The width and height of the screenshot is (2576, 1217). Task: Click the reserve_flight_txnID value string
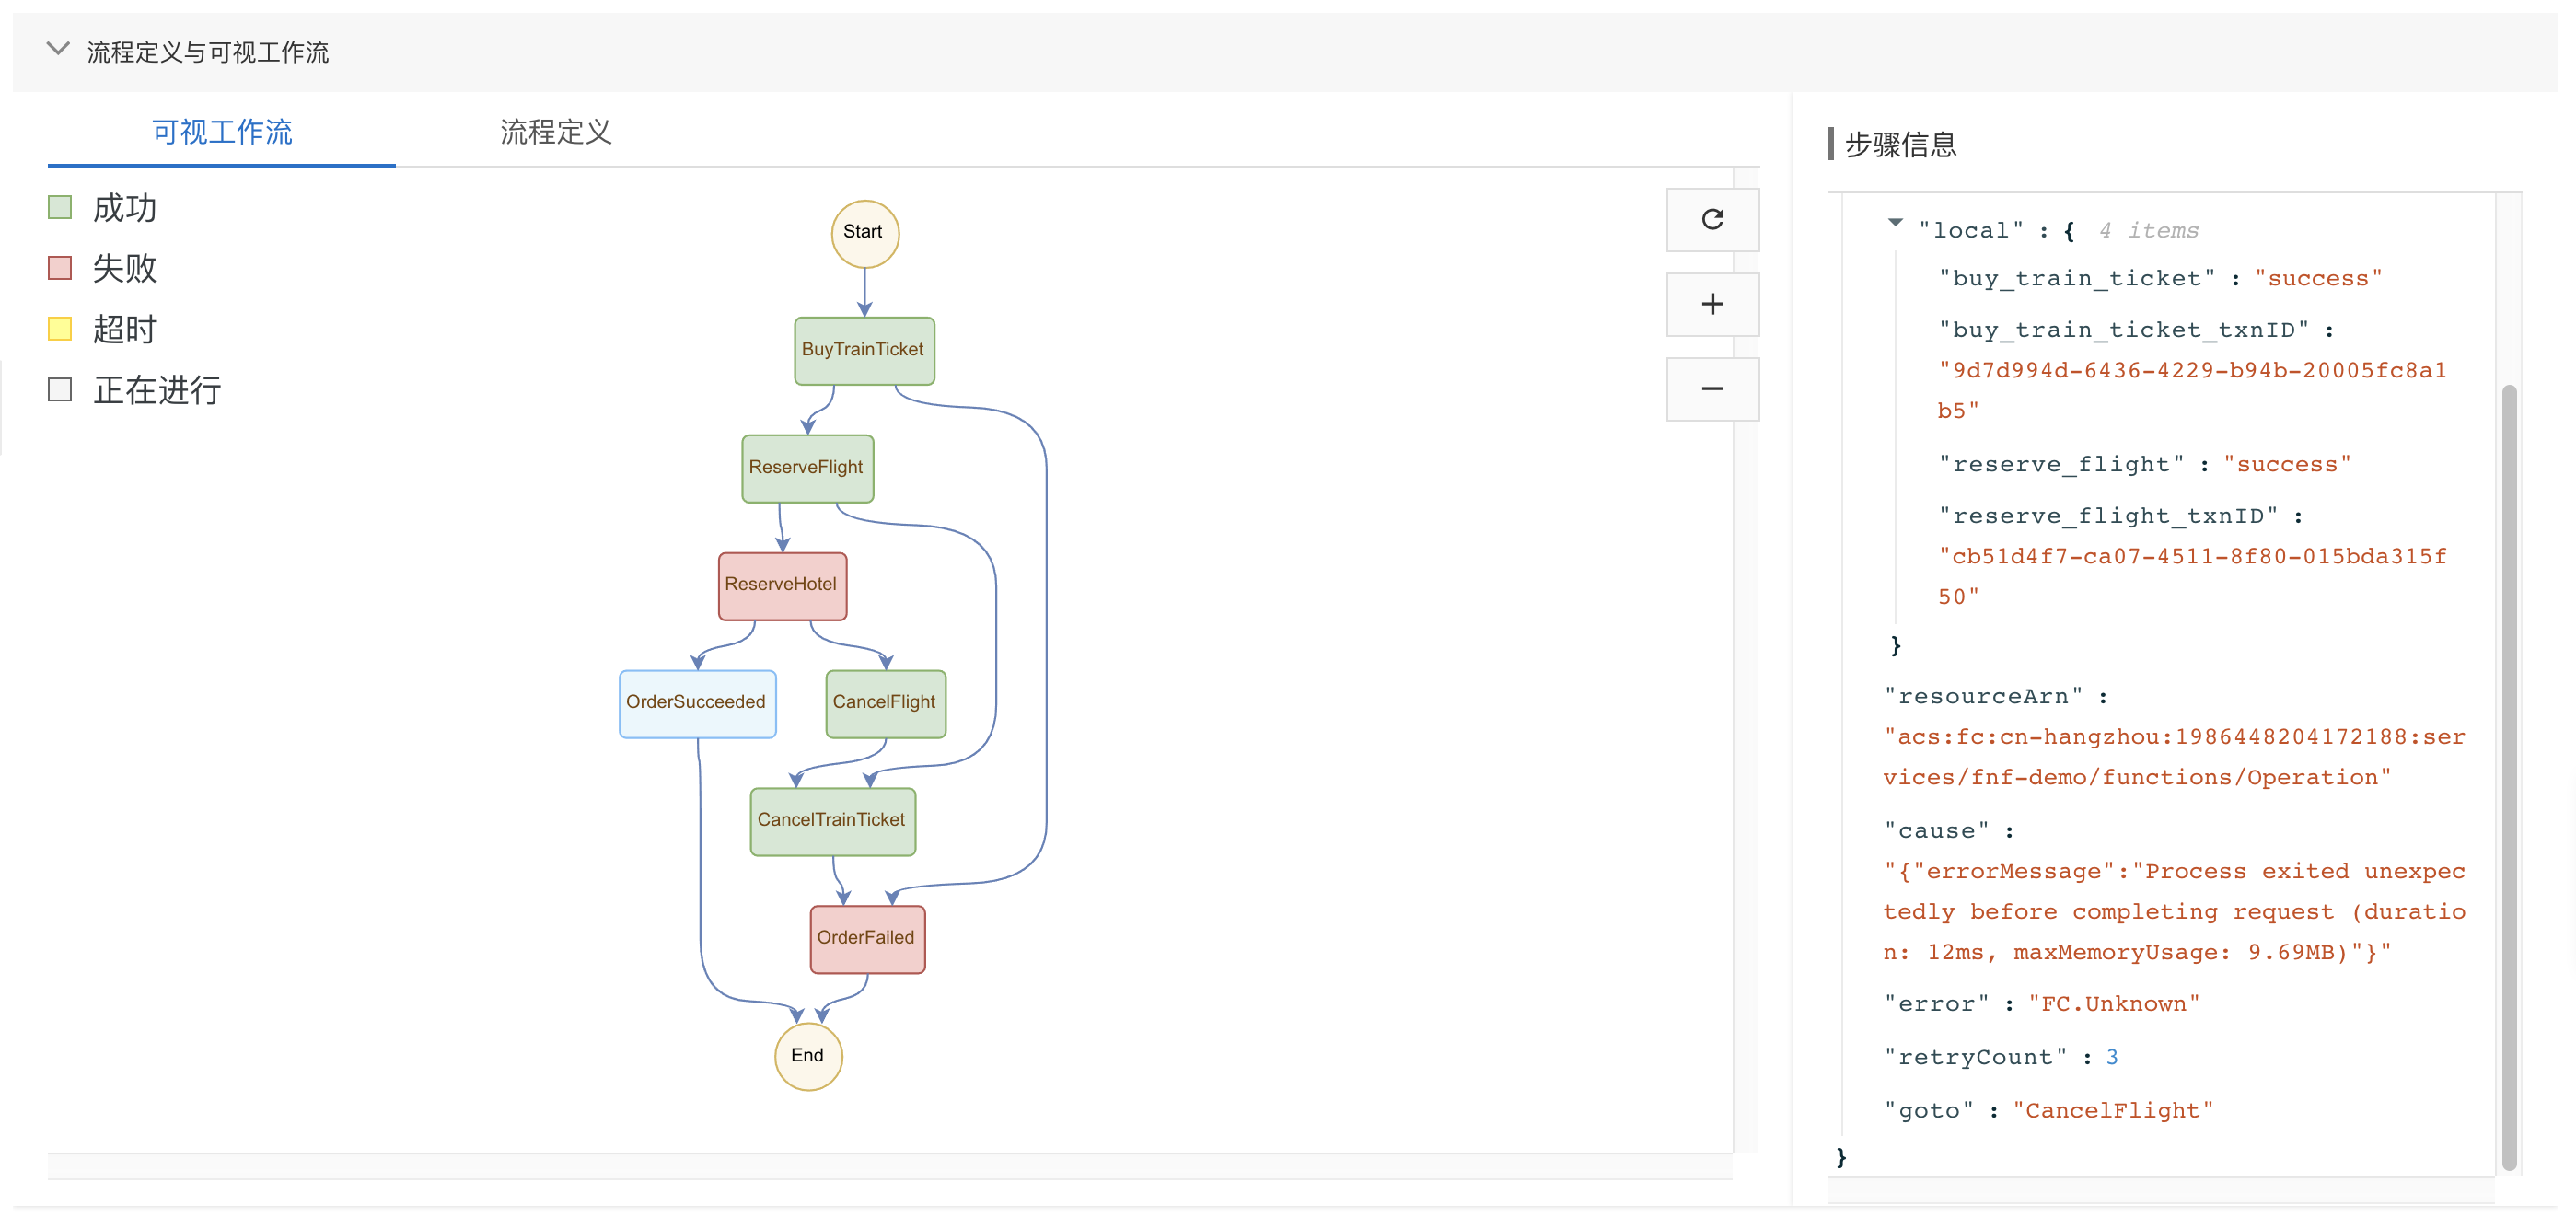[x=2191, y=576]
